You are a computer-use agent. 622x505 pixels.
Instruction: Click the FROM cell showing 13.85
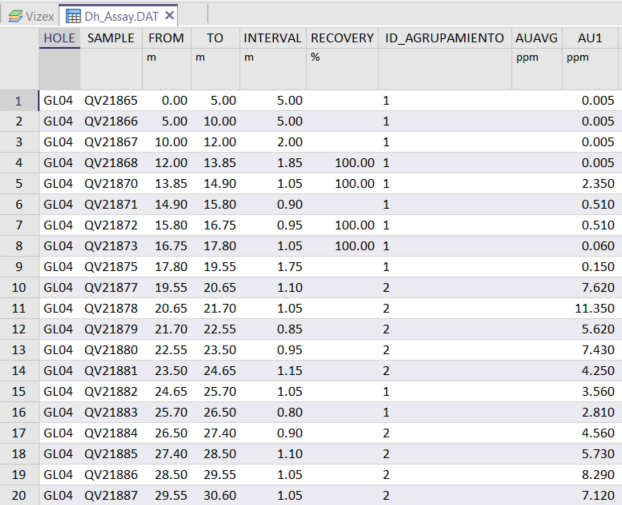point(166,184)
